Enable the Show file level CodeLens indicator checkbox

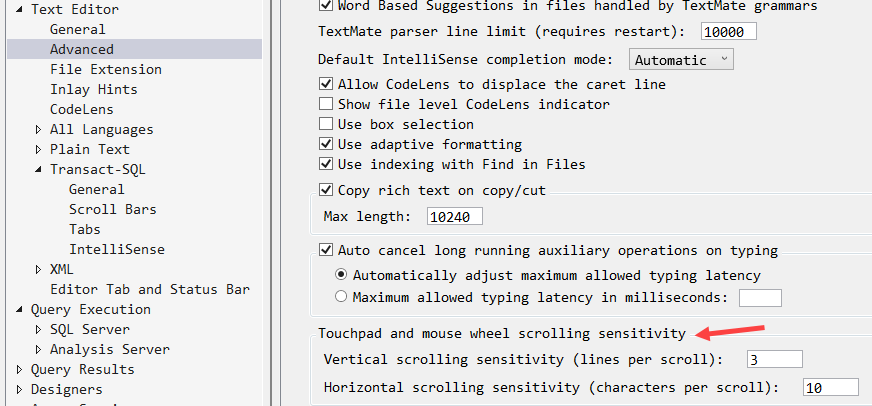pyautogui.click(x=325, y=104)
